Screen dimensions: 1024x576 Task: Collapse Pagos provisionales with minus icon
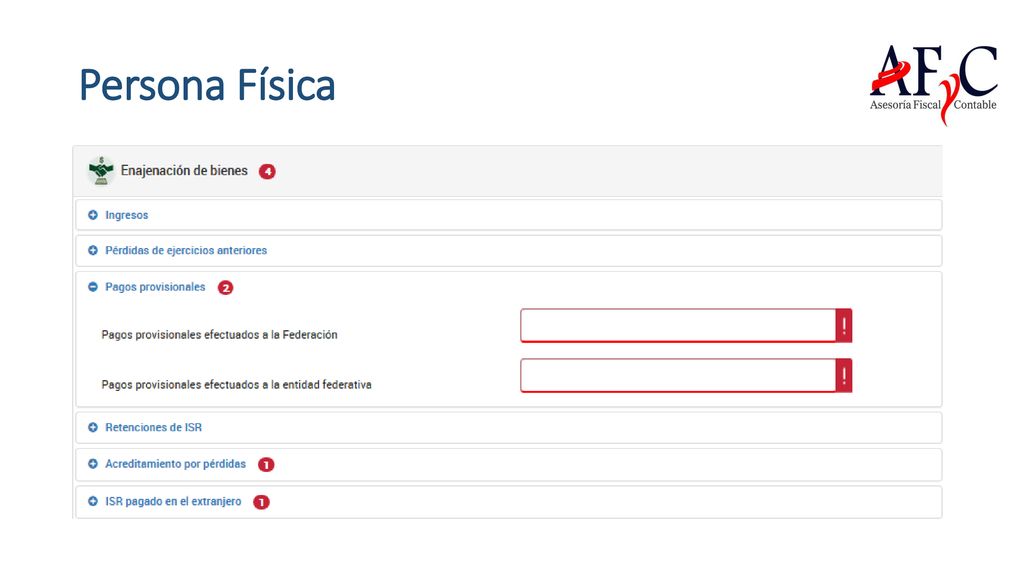[93, 287]
